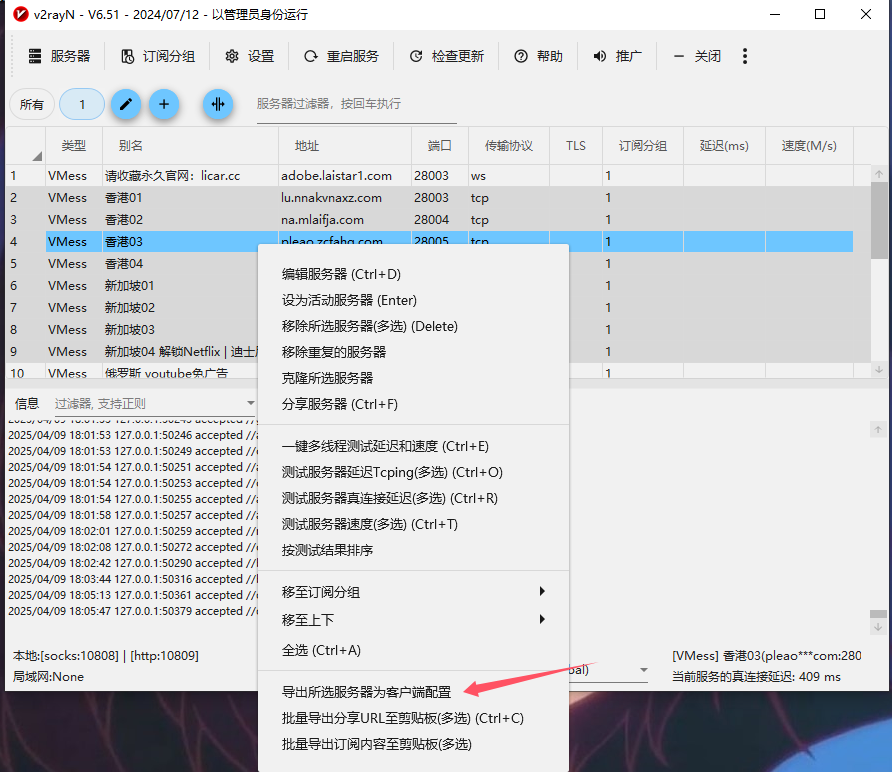Click the auto column width icon
Image resolution: width=892 pixels, height=772 pixels.
pyautogui.click(x=218, y=104)
